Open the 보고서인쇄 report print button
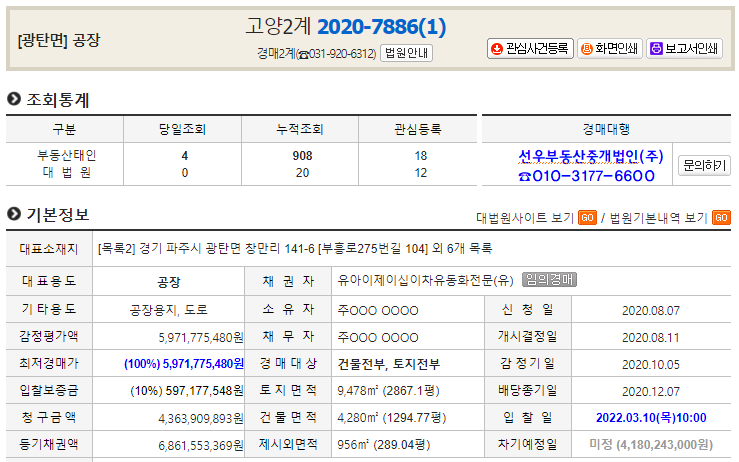Image resolution: width=739 pixels, height=462 pixels. pos(684,49)
